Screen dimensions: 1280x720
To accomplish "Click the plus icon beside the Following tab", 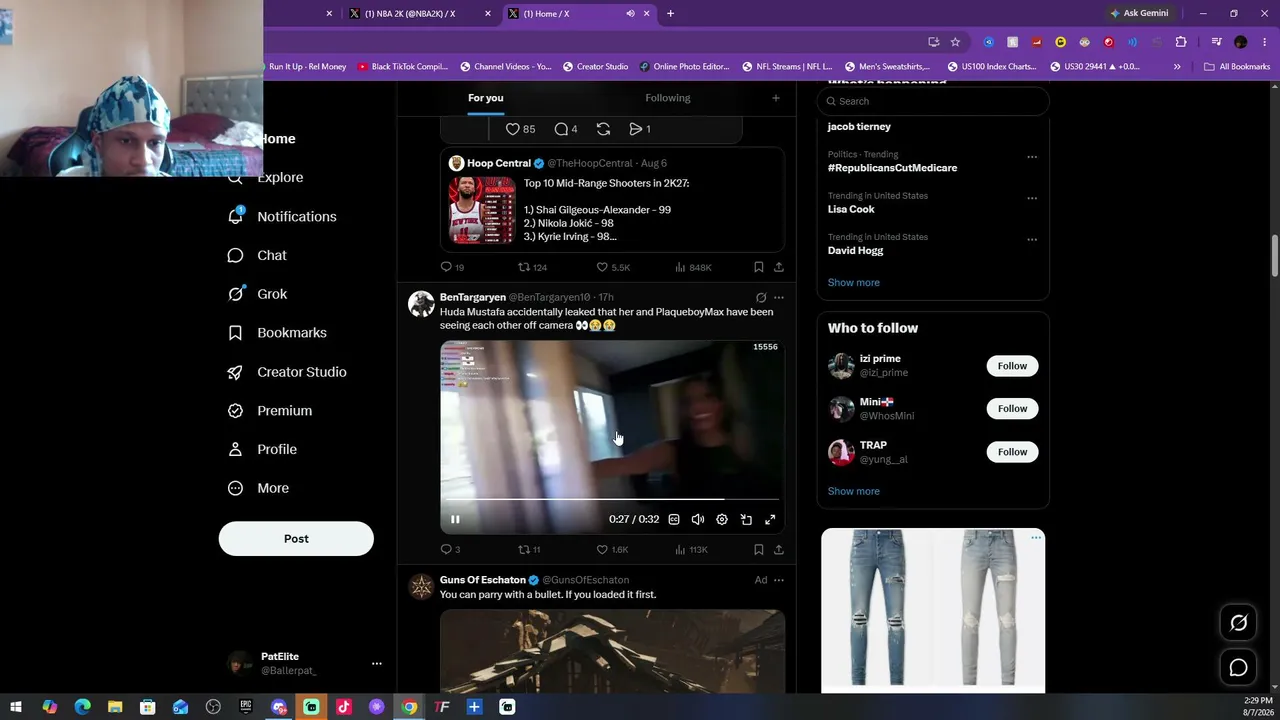I will click(775, 98).
